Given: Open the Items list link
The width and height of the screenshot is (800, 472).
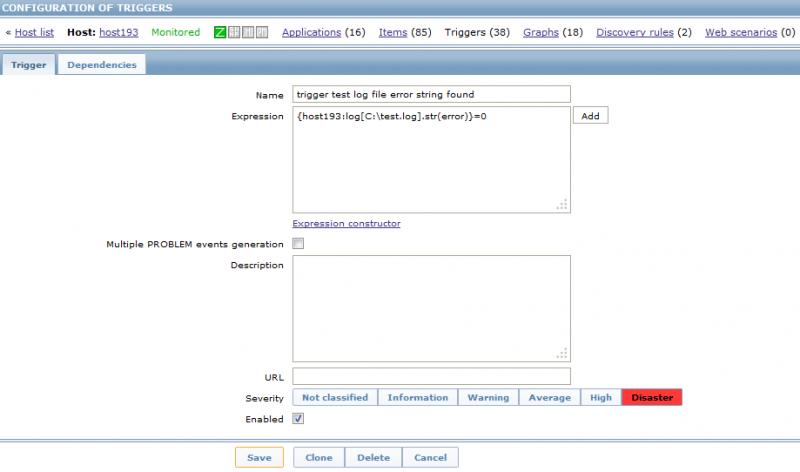Looking at the screenshot, I should 393,33.
